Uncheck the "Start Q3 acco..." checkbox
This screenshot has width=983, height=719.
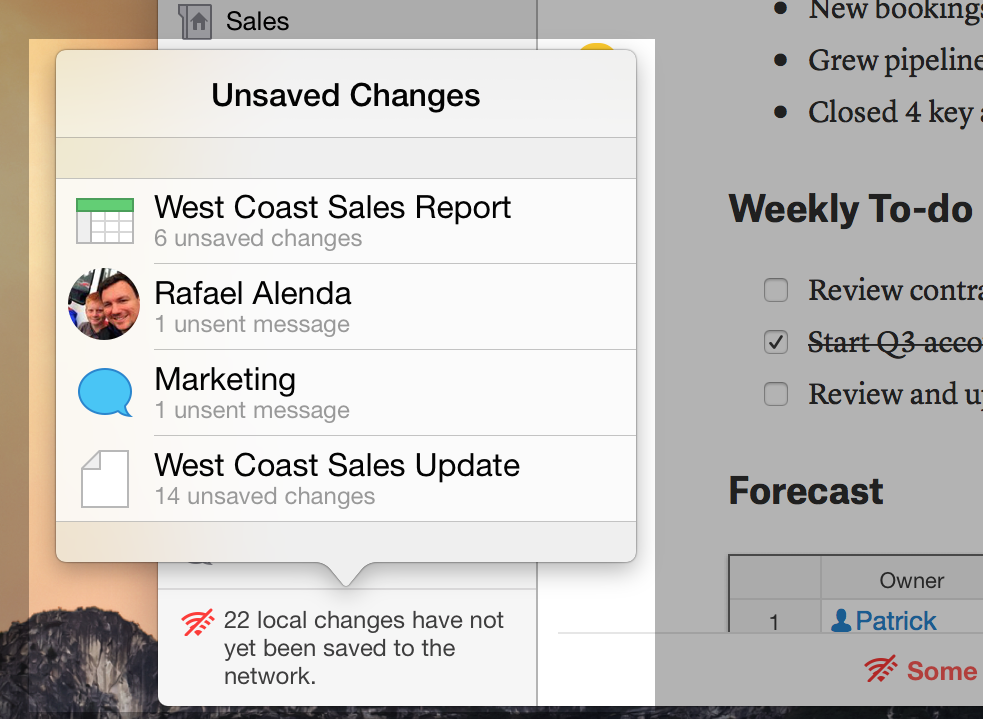tap(776, 342)
